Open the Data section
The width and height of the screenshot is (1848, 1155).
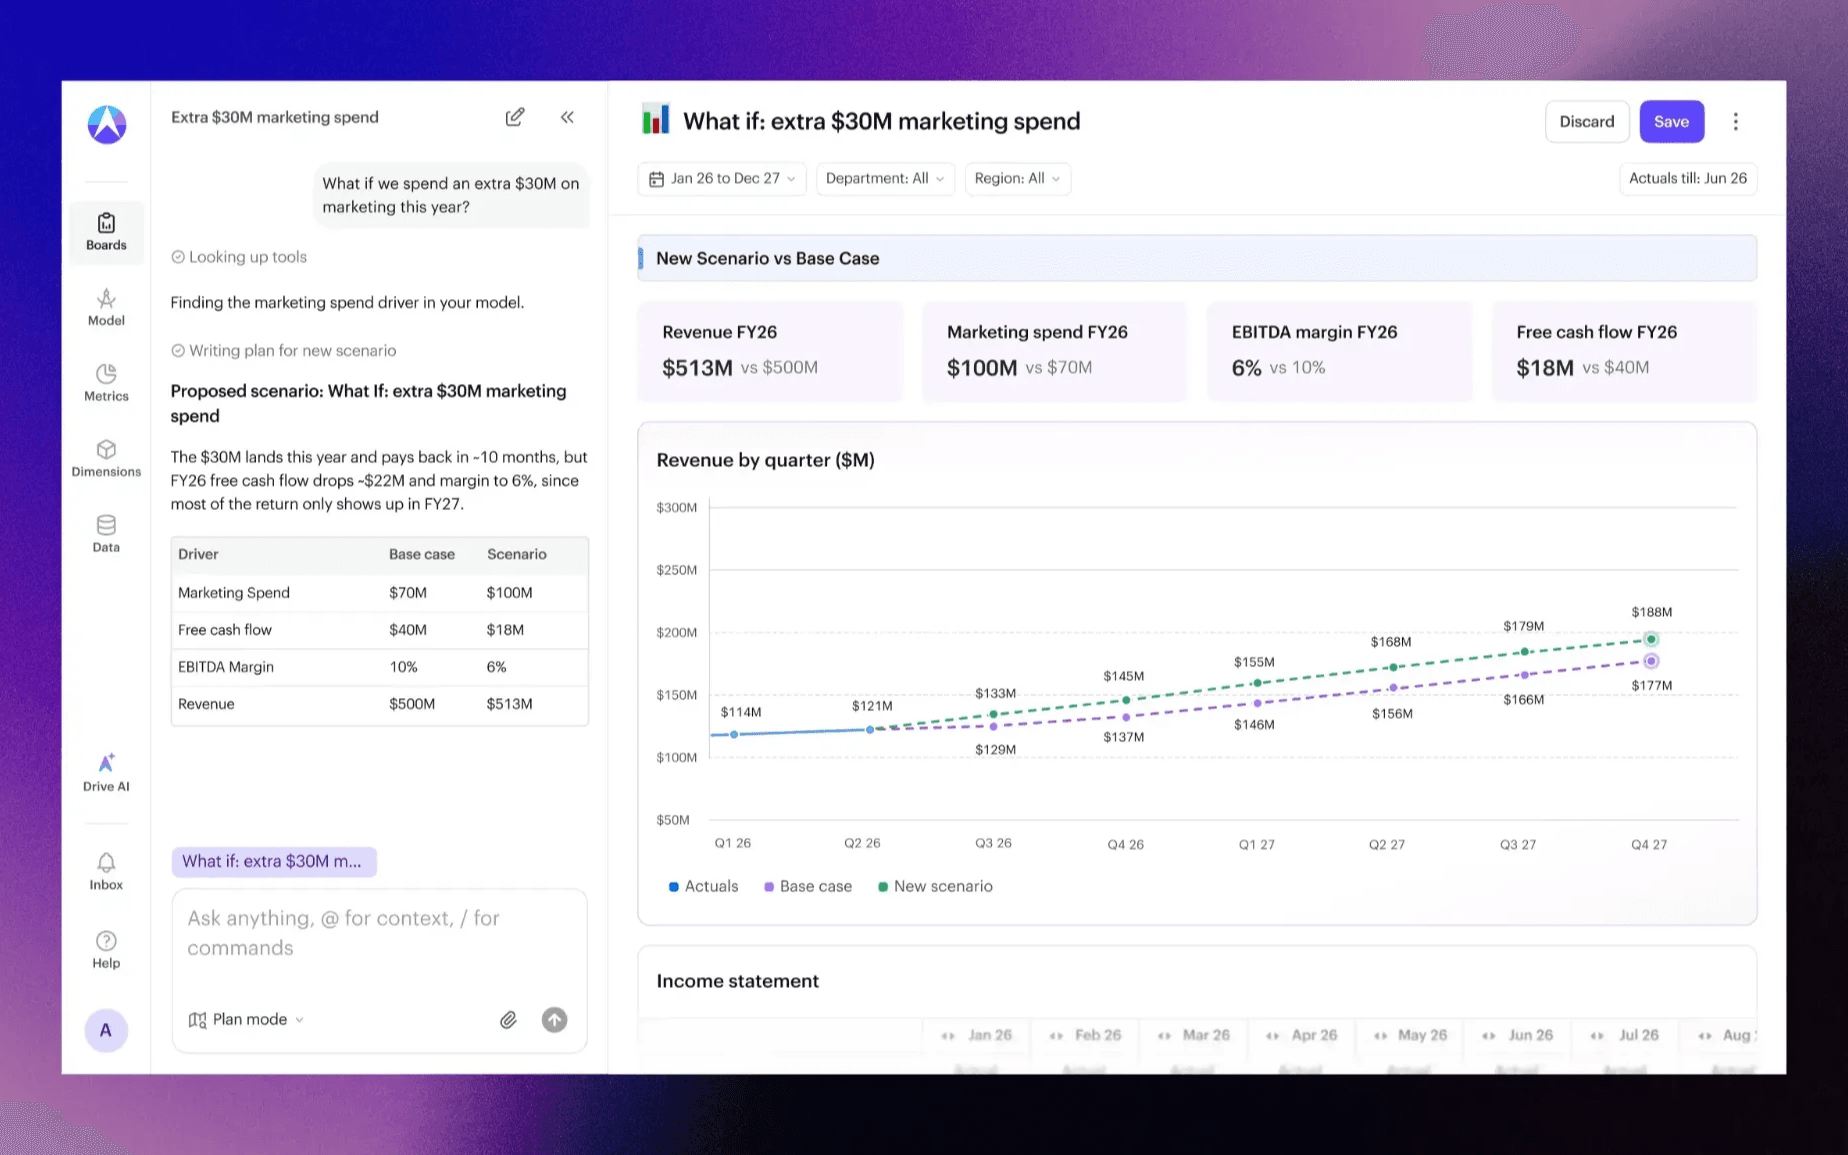point(106,534)
